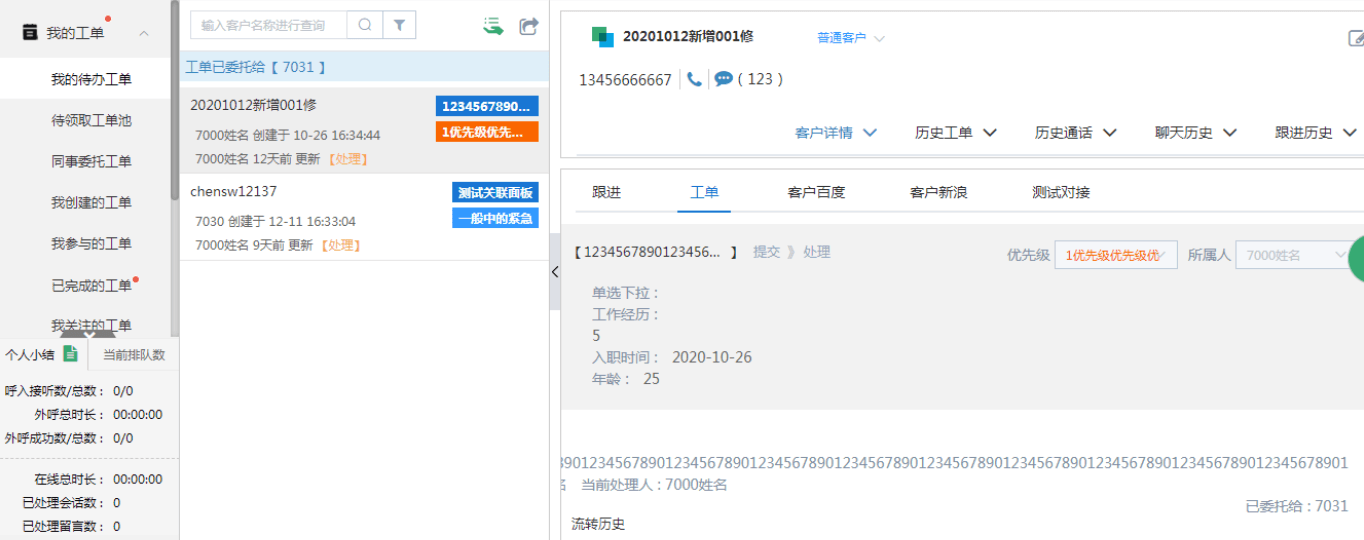Click the 我的工单 archive icon
1364x540 pixels.
(x=29, y=33)
